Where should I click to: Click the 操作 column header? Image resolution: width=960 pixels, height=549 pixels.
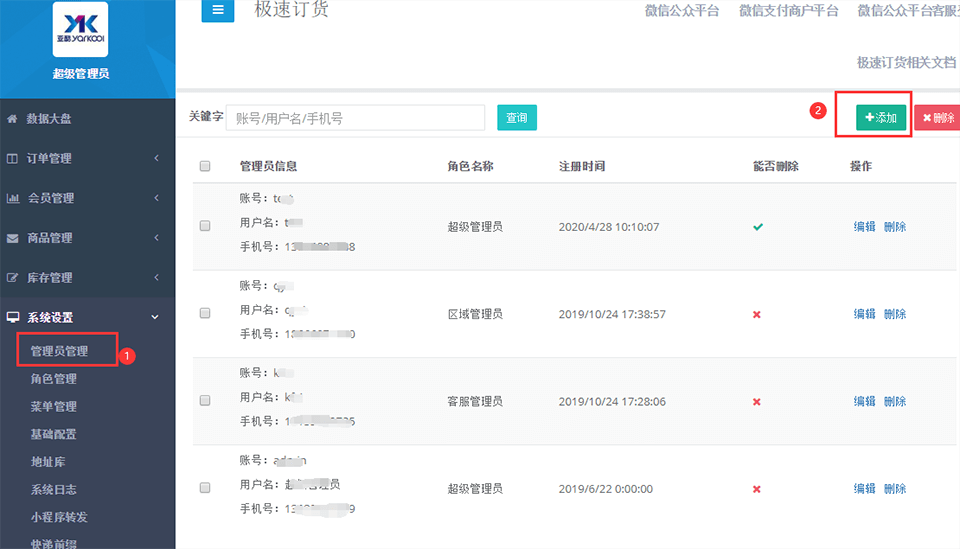[861, 166]
